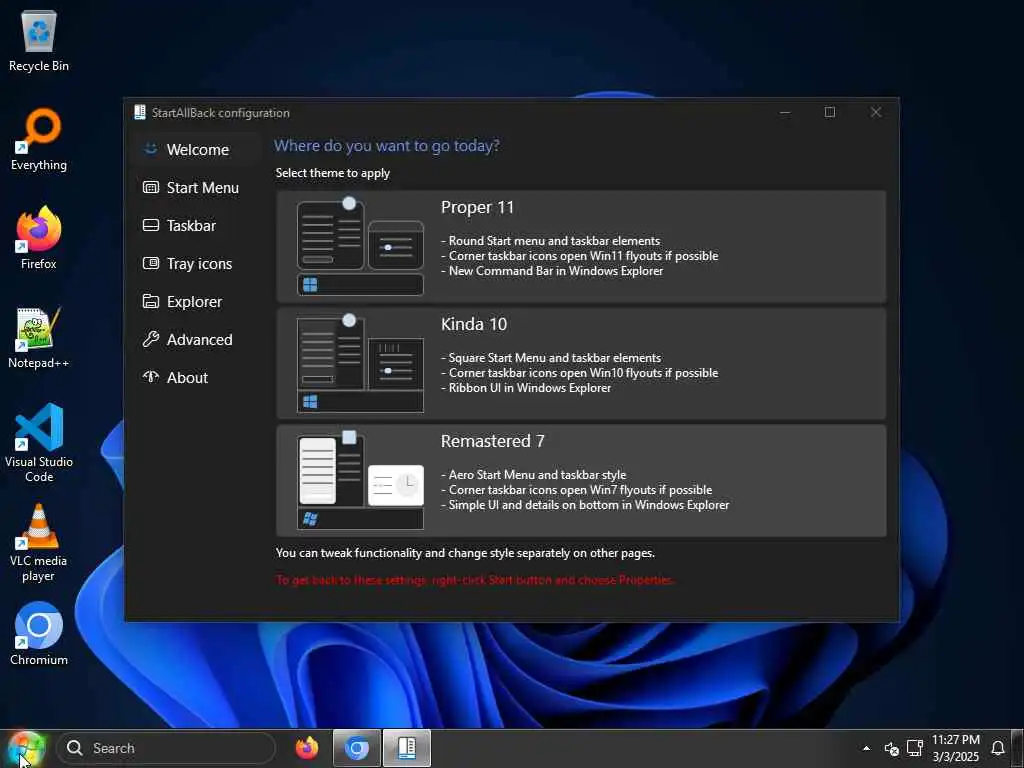1024x768 pixels.
Task: Click Firefox icon in taskbar
Action: (x=307, y=748)
